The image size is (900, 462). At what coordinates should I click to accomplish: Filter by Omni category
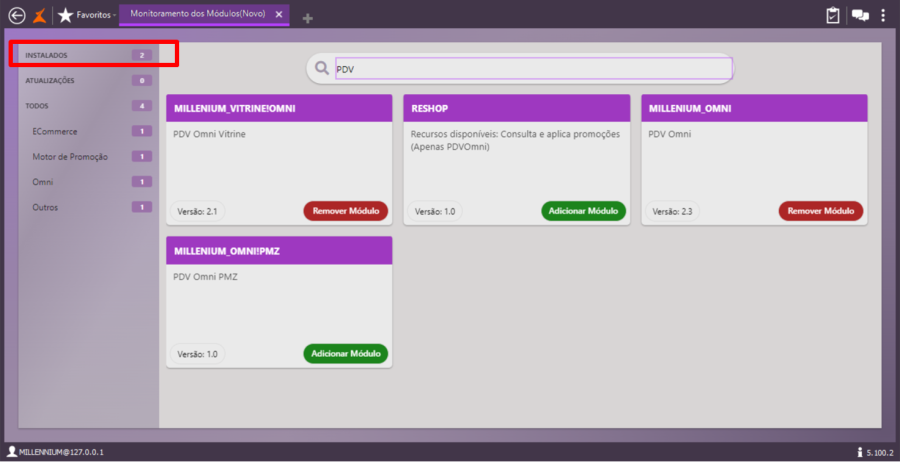[x=88, y=182]
